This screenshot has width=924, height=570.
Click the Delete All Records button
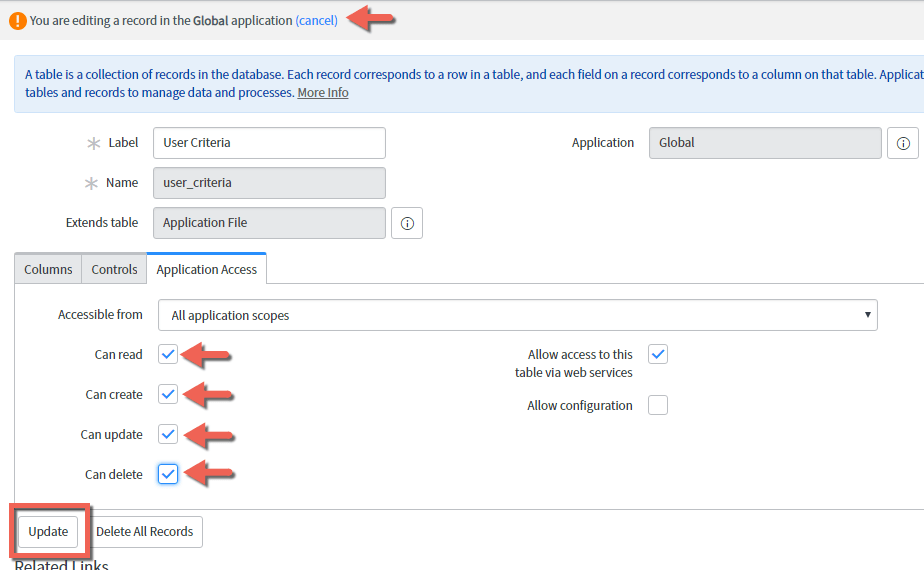(145, 531)
